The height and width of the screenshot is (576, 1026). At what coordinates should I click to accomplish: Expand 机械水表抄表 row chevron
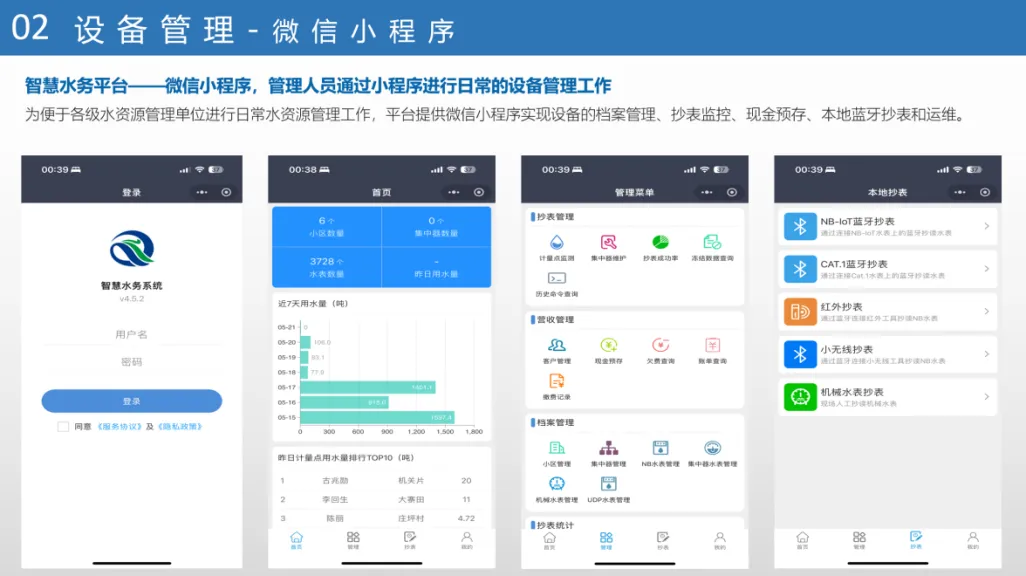[x=987, y=397]
